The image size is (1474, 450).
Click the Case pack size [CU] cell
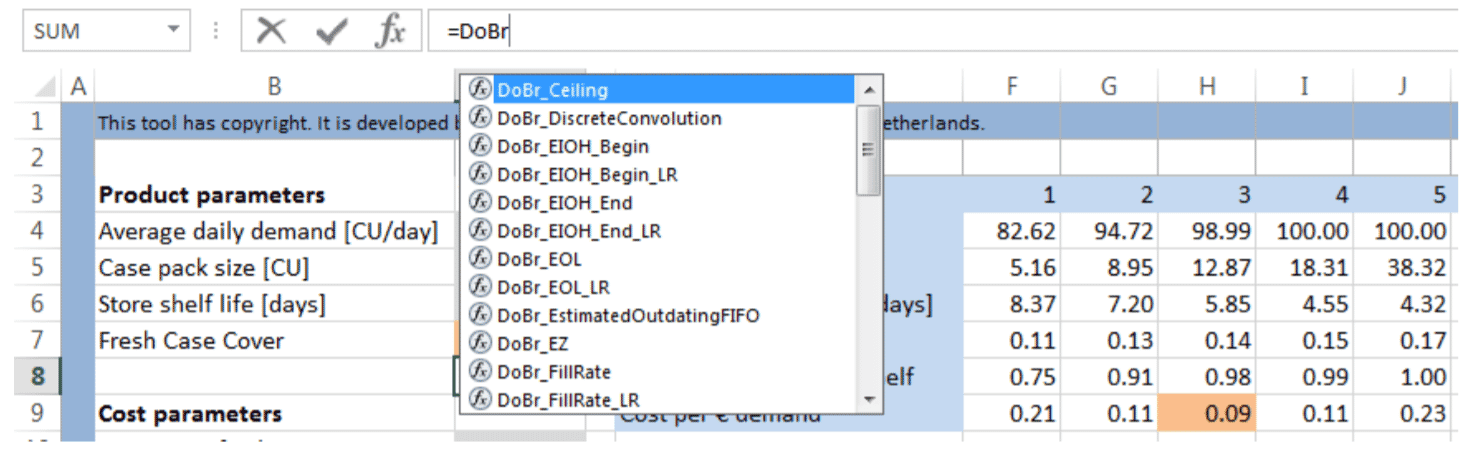(275, 268)
